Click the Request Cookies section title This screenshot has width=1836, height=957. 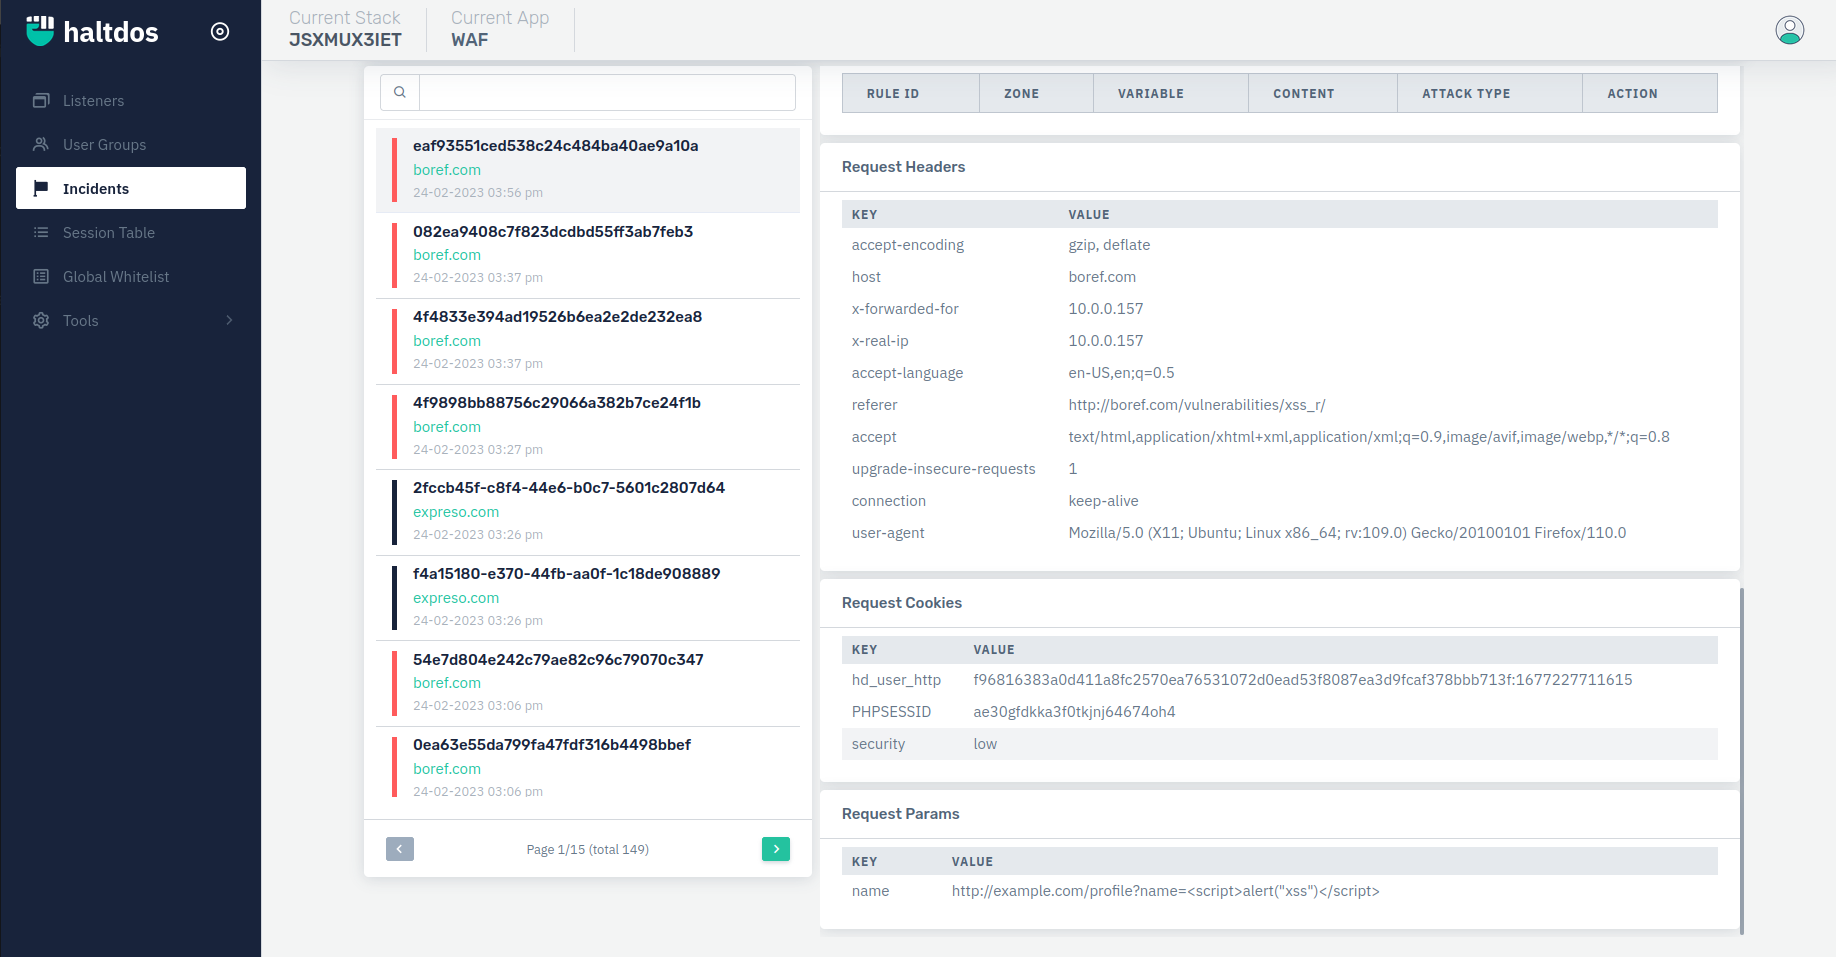click(901, 603)
